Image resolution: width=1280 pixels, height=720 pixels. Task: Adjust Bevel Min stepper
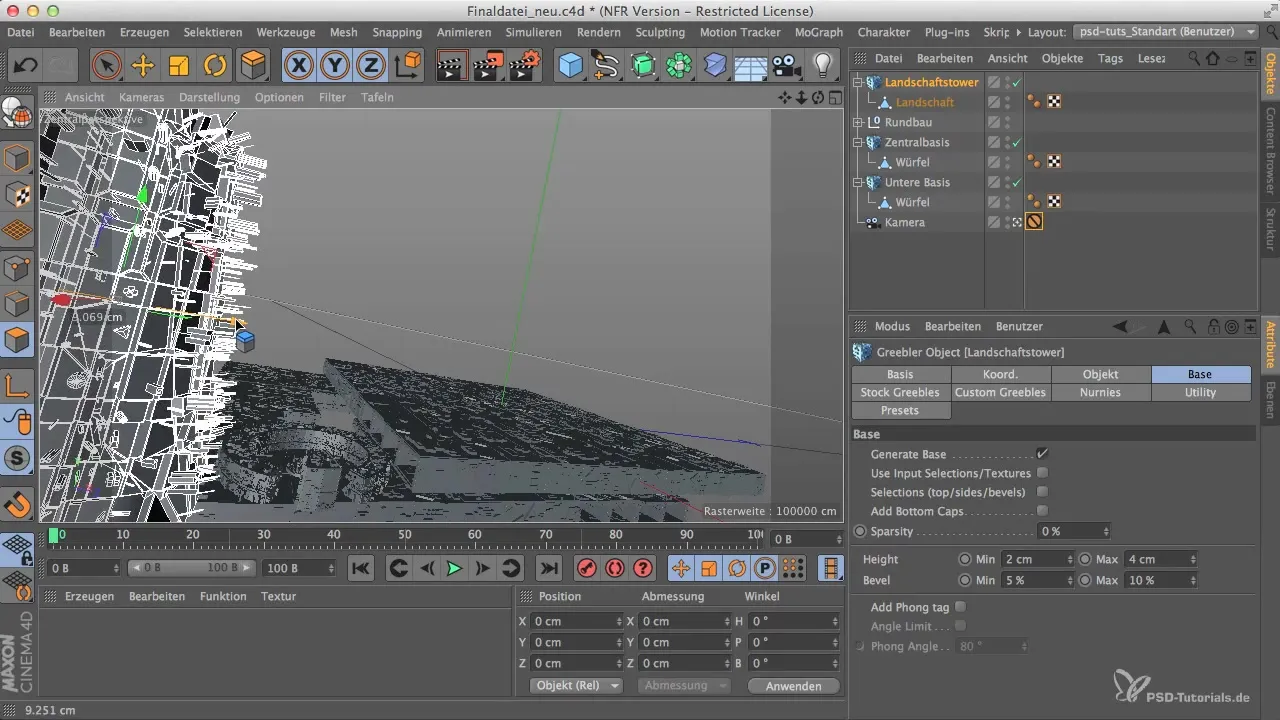coord(1070,580)
